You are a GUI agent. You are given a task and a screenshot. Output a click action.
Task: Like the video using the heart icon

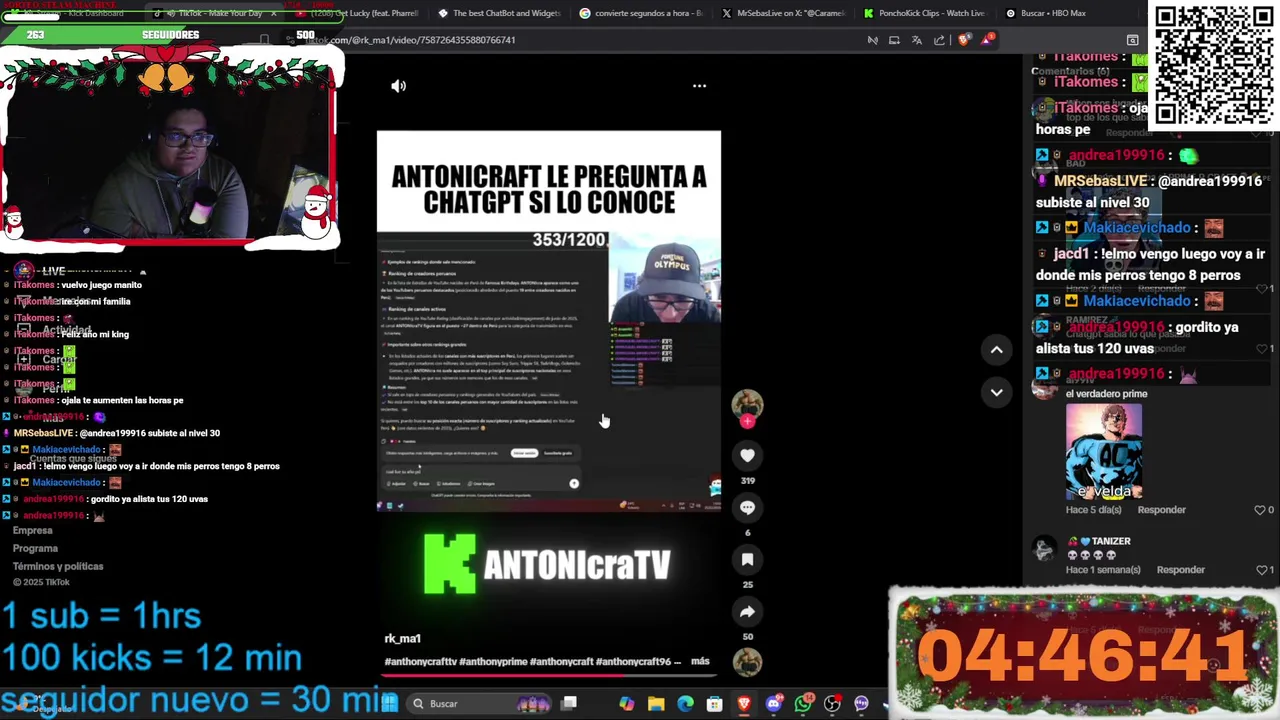(x=747, y=455)
